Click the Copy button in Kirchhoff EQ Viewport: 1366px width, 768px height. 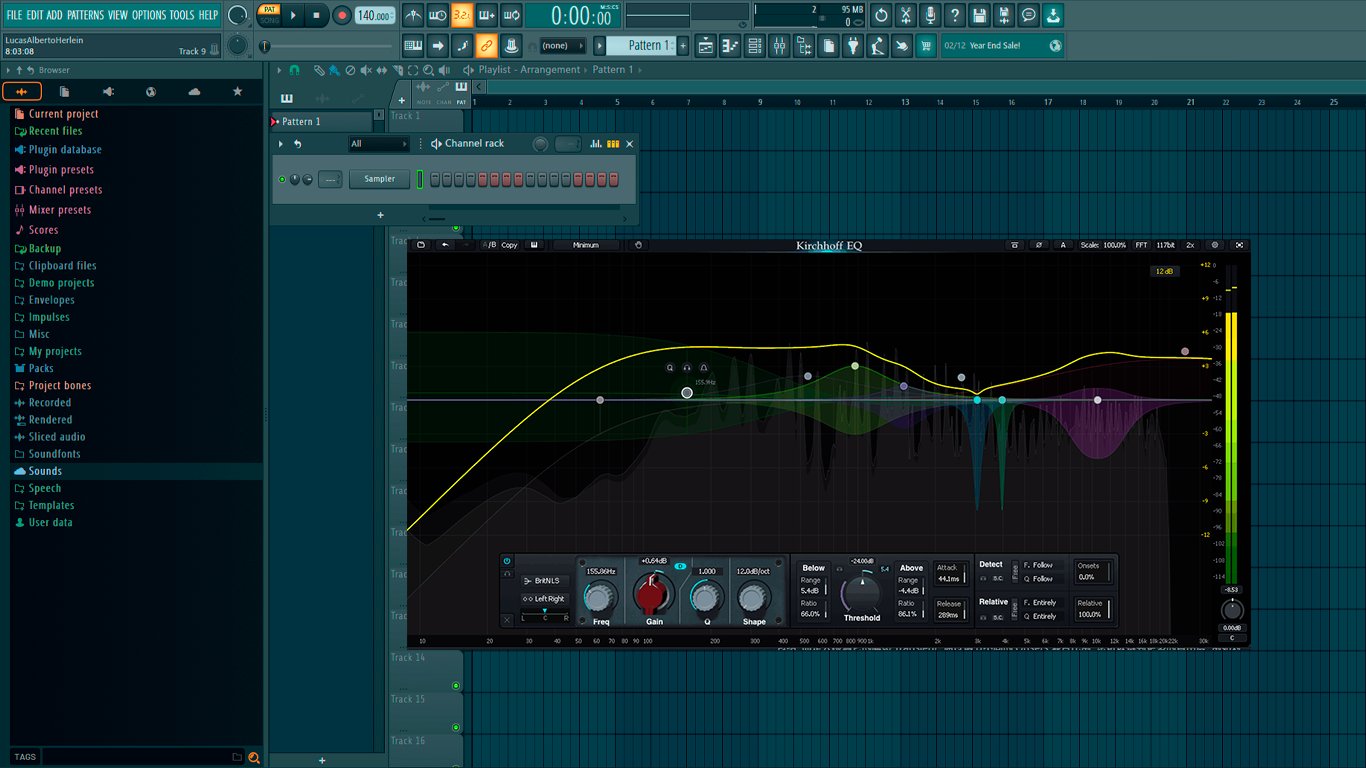pos(510,245)
